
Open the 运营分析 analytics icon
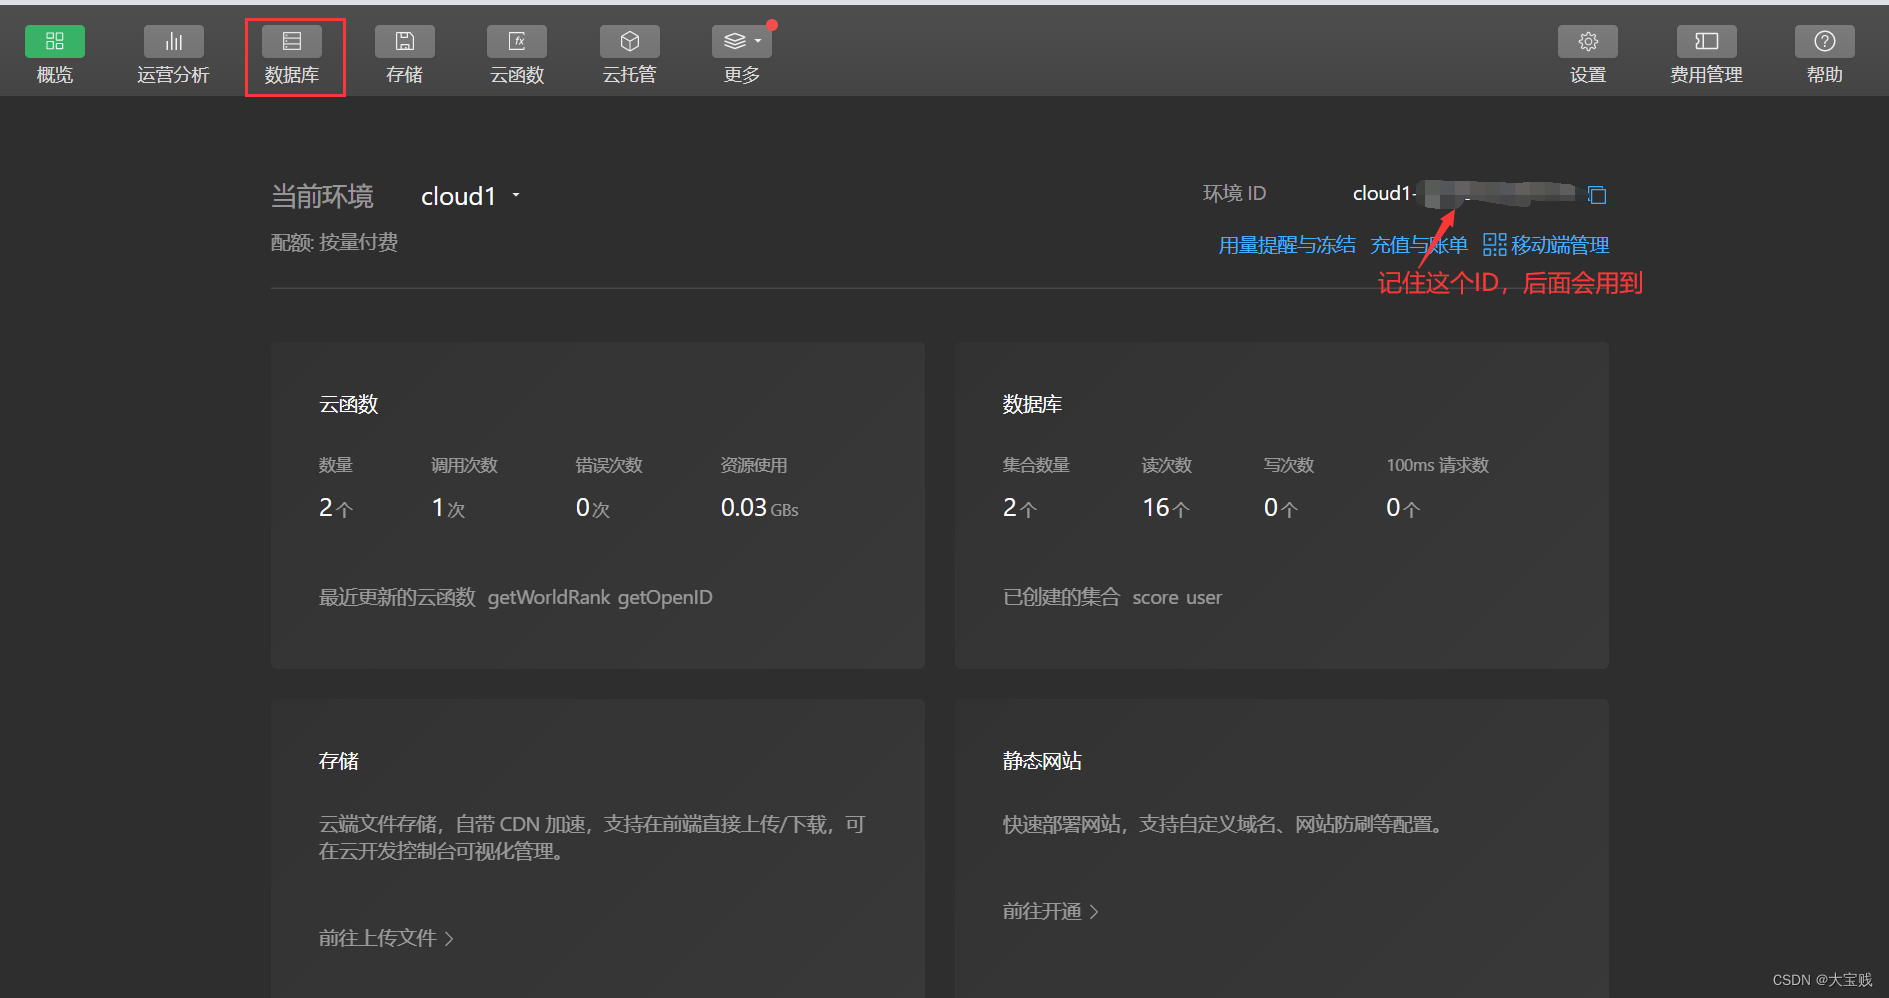pos(173,42)
